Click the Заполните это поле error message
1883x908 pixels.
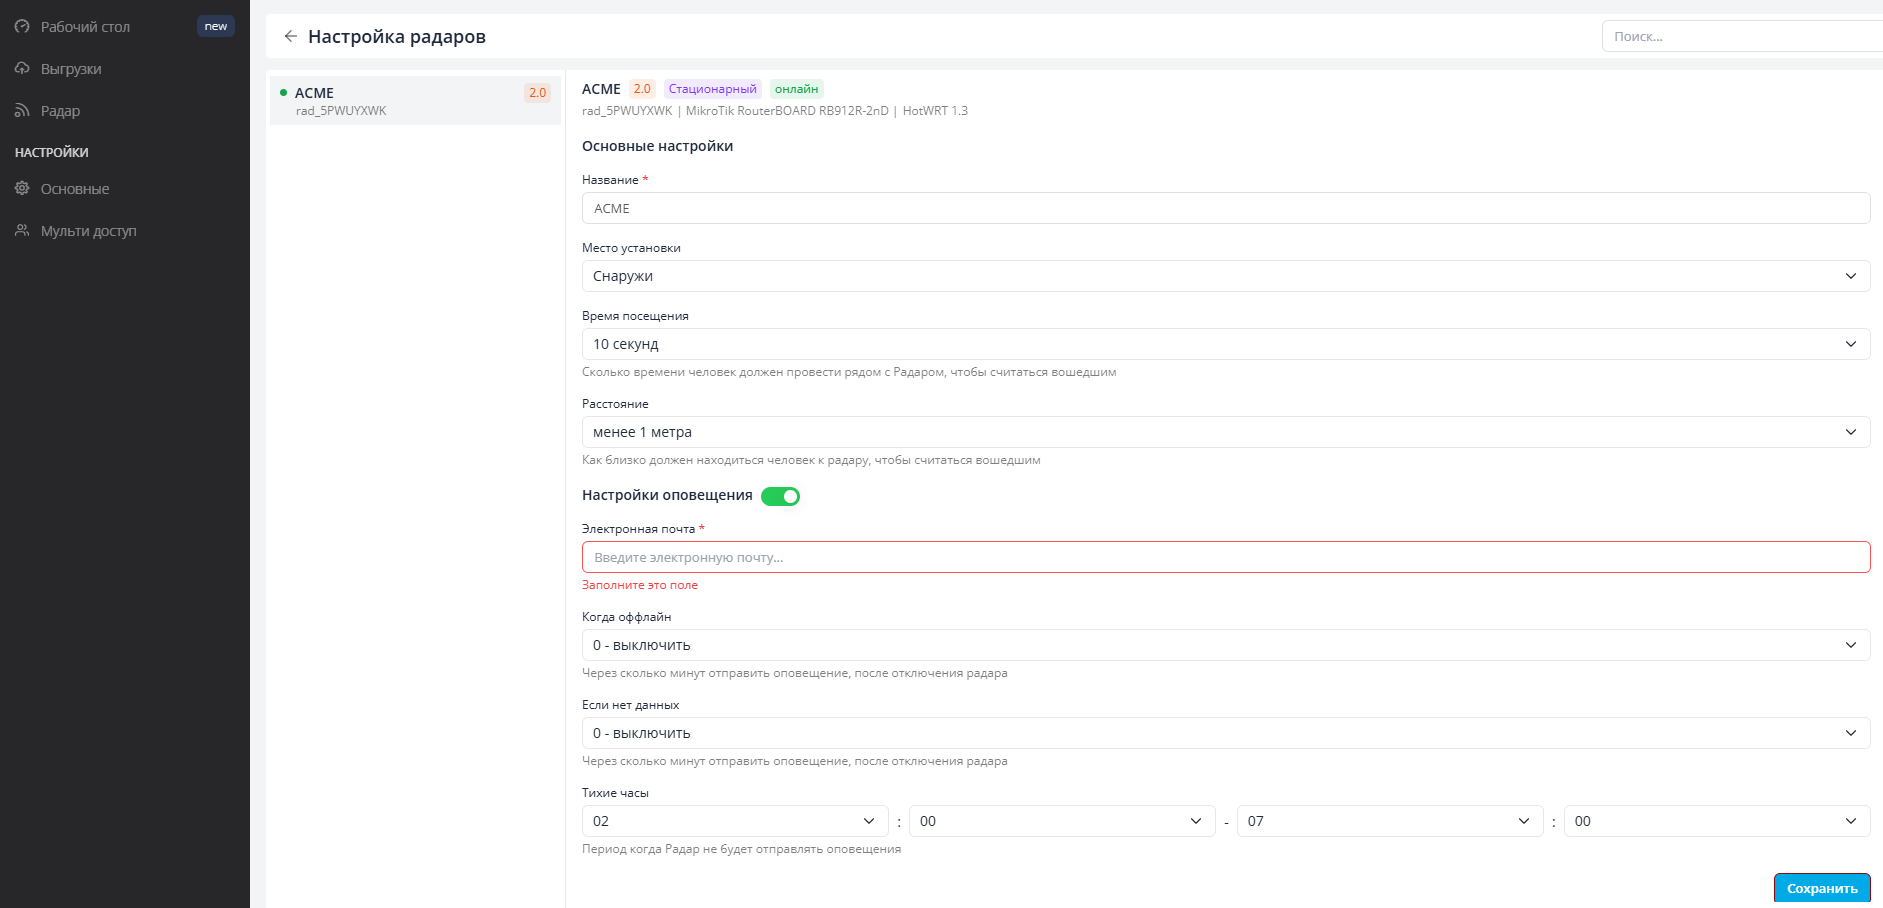tap(640, 585)
